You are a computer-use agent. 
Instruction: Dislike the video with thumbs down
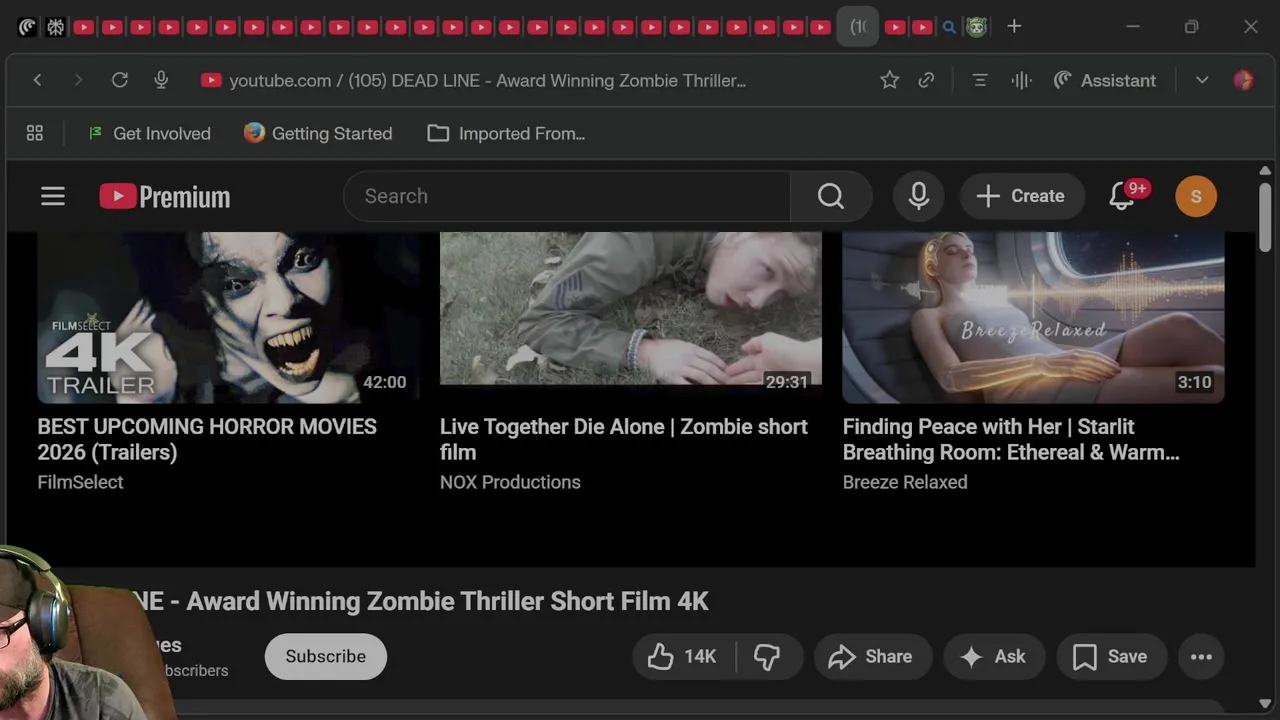(768, 657)
